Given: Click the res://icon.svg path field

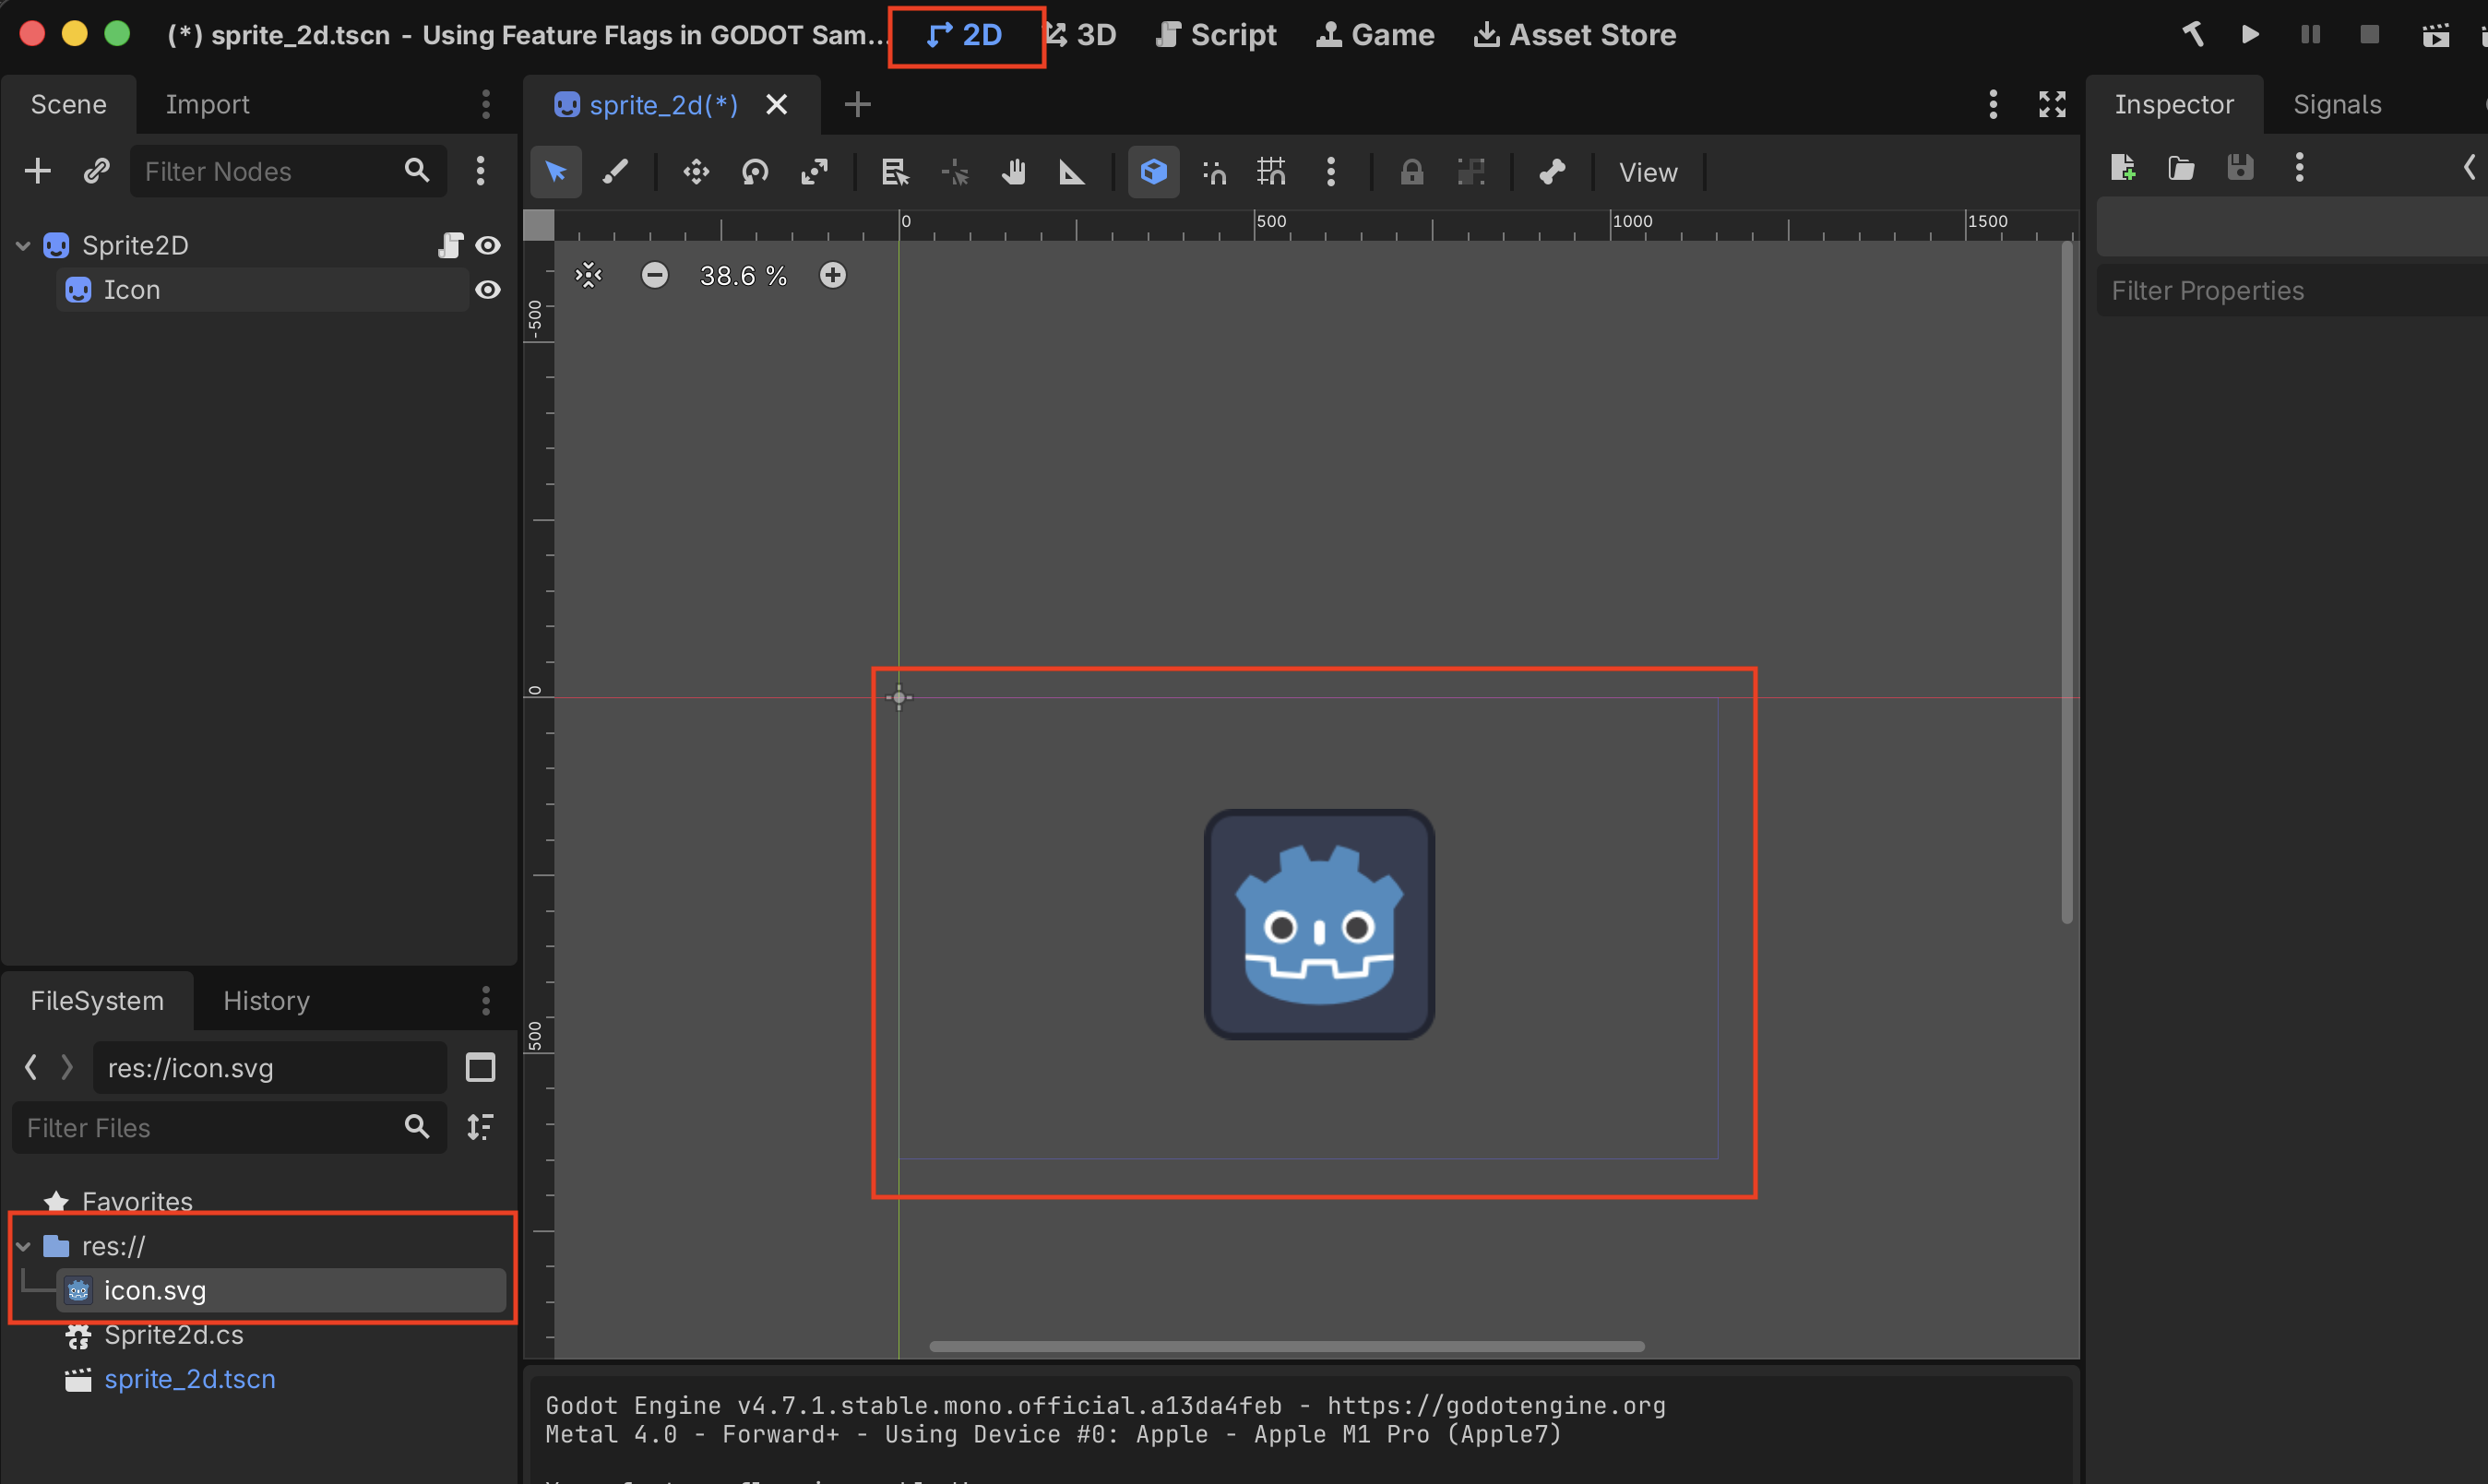Looking at the screenshot, I should tap(270, 1068).
